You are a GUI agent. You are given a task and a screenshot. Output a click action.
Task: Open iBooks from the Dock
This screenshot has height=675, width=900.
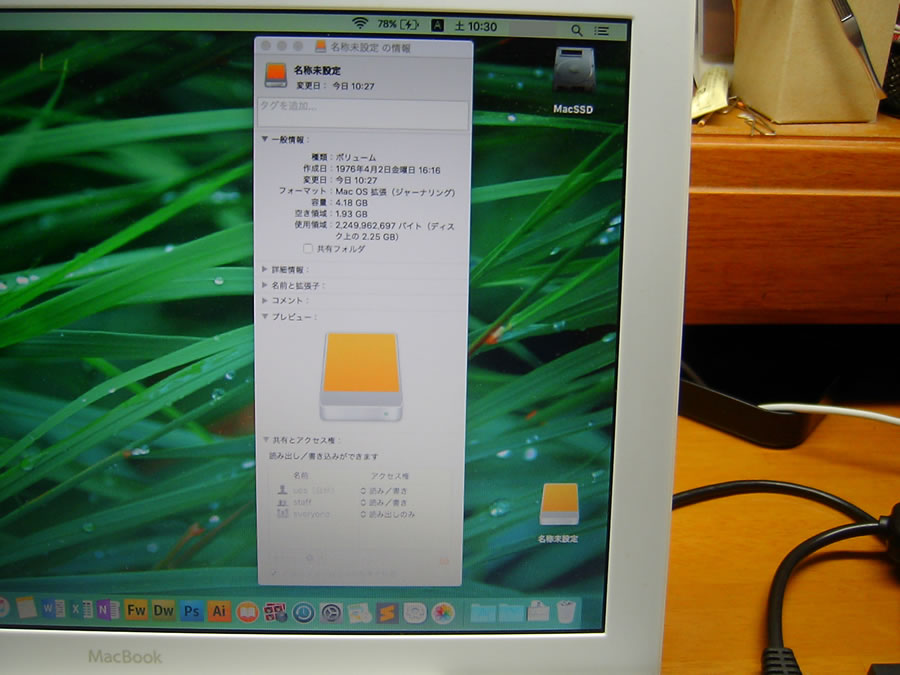[x=247, y=612]
